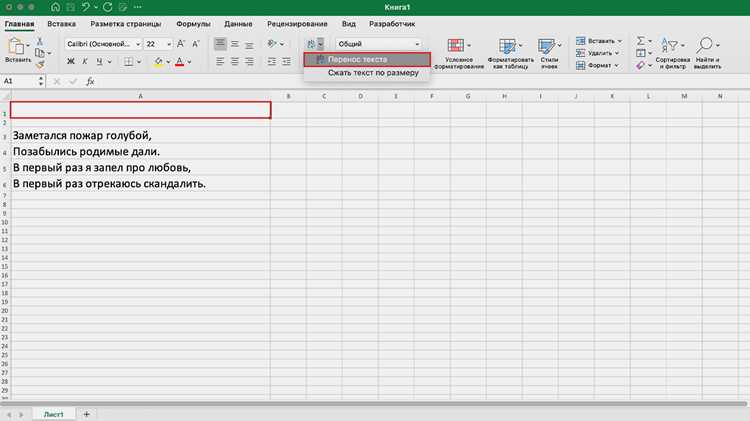This screenshot has width=750, height=421.
Task: Increase font size with the larger A
Action: tap(181, 44)
